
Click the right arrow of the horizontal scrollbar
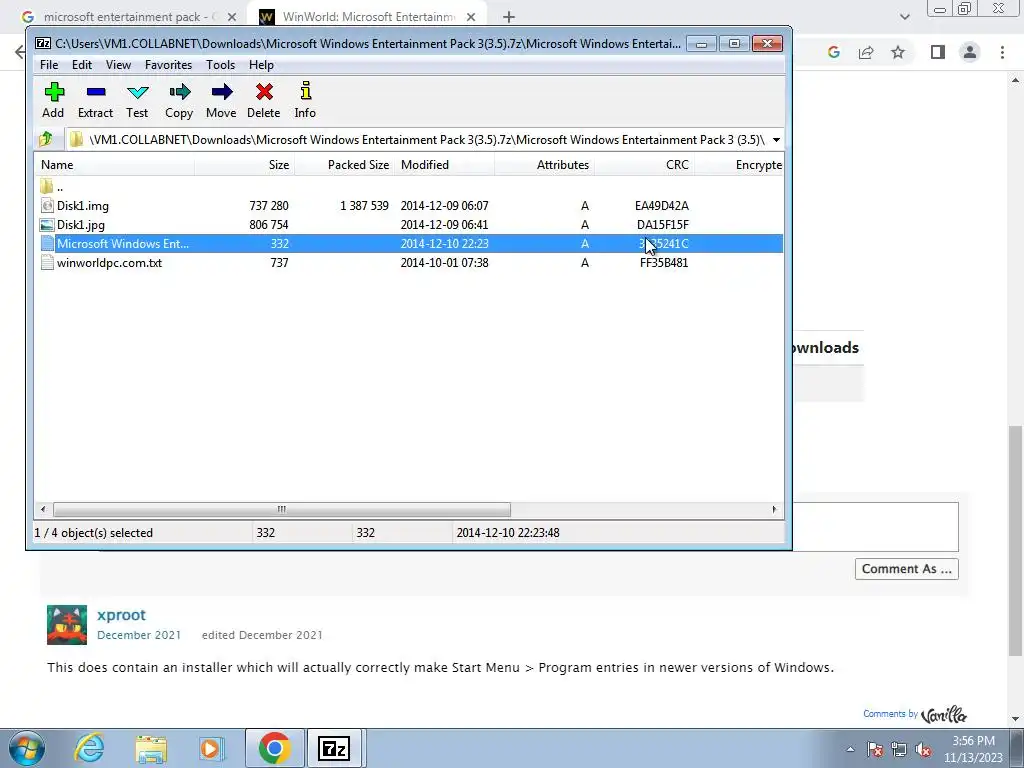(775, 509)
